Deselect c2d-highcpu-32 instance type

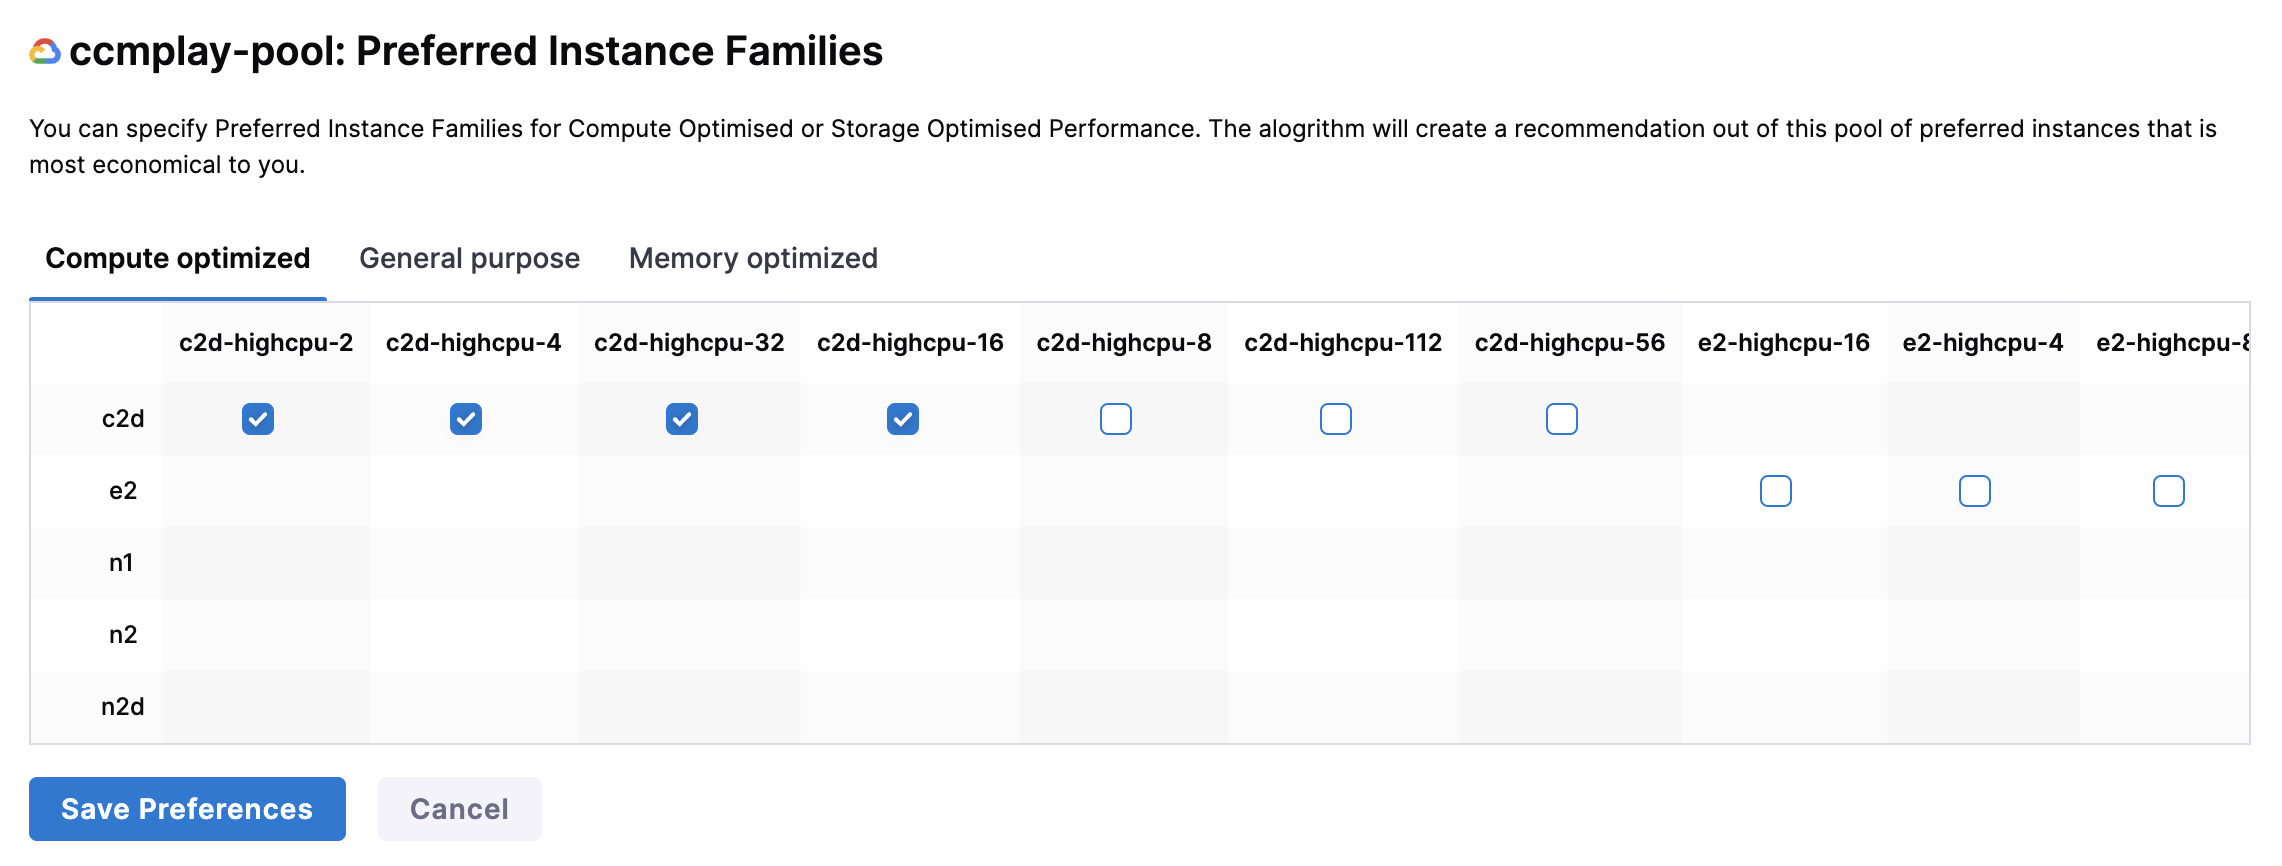[x=682, y=419]
